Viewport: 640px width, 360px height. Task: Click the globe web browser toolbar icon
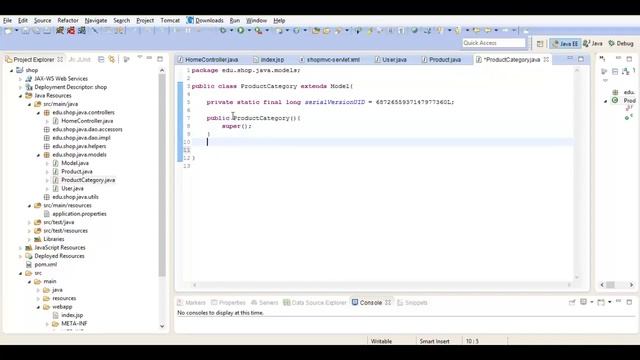click(414, 30)
